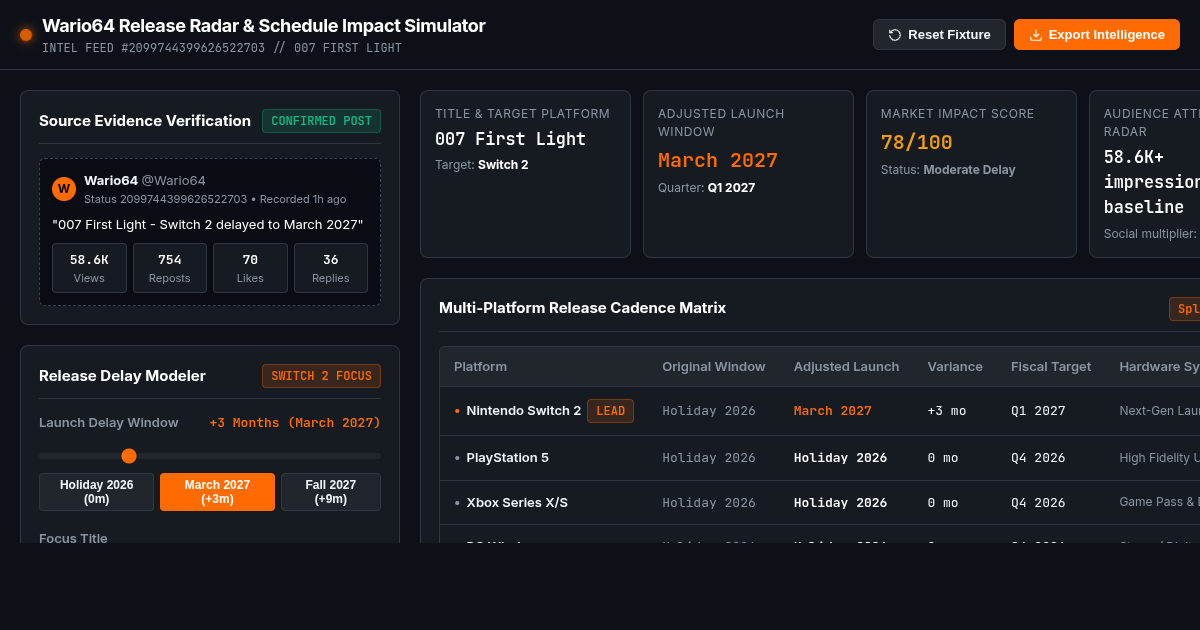Click the 70 Likes stat box

click(x=250, y=268)
